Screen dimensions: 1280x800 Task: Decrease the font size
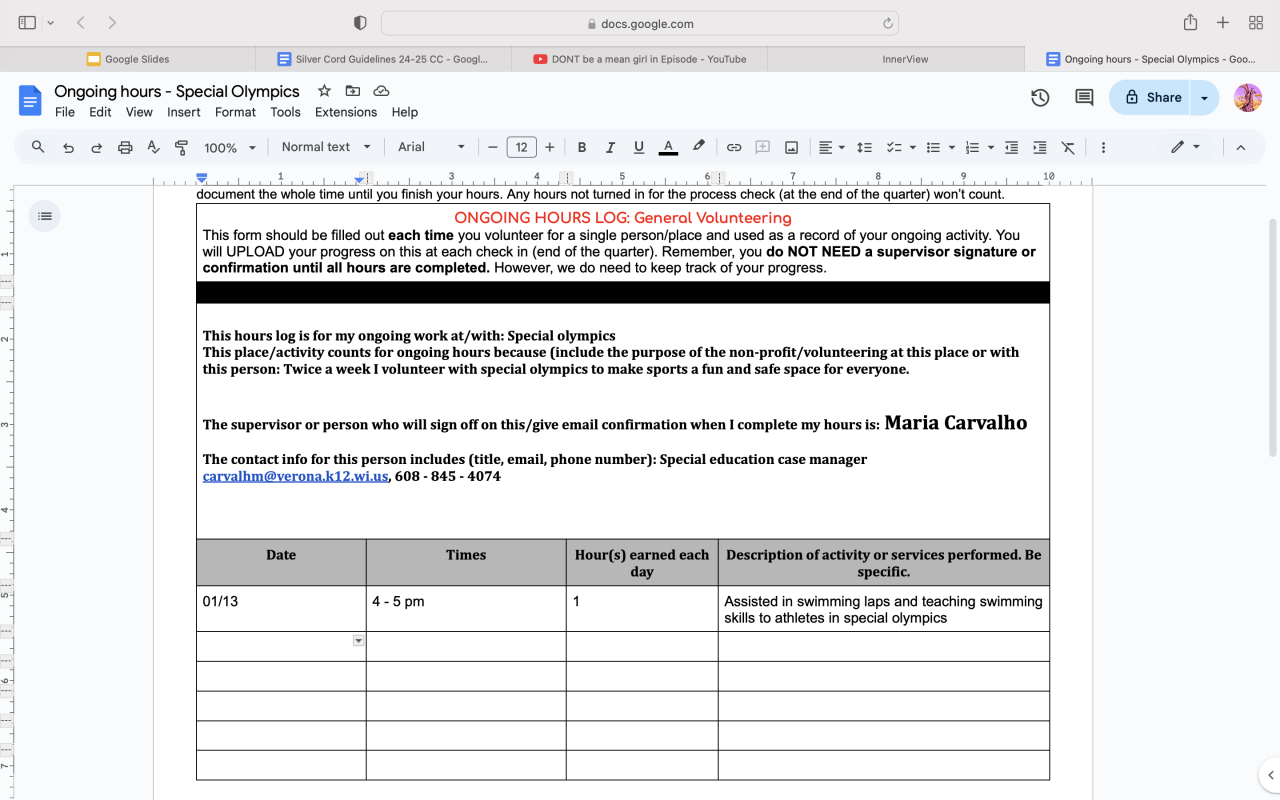click(x=492, y=147)
